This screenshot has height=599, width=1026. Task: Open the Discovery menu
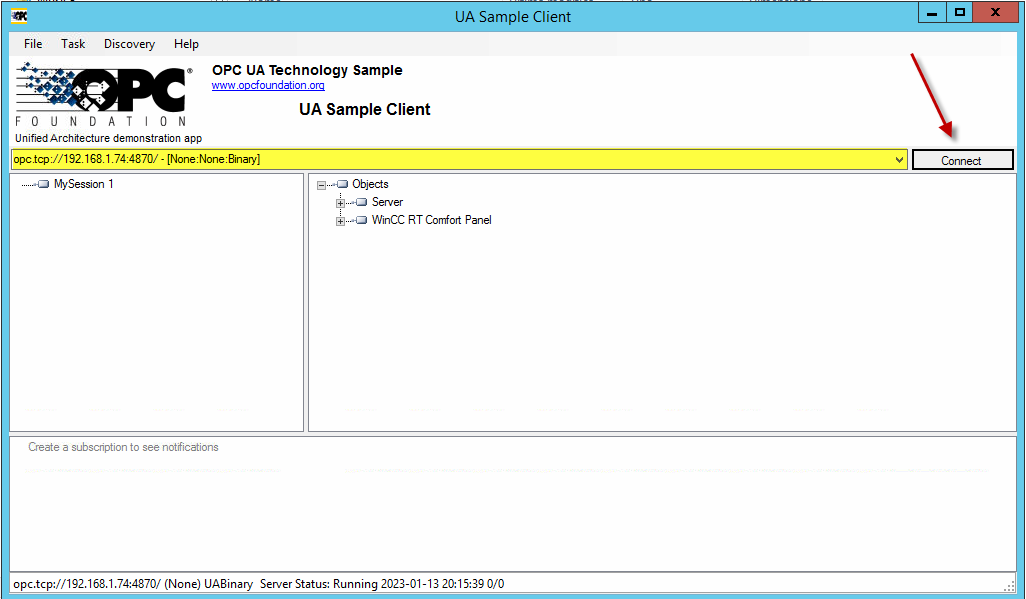(x=129, y=44)
